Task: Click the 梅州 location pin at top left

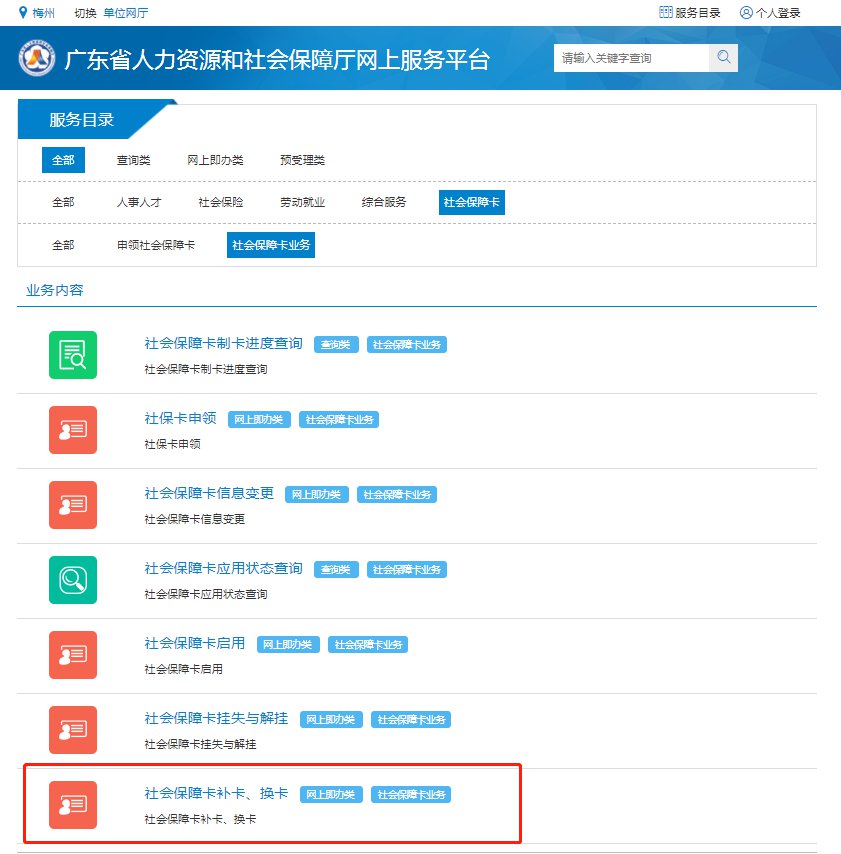Action: point(24,13)
